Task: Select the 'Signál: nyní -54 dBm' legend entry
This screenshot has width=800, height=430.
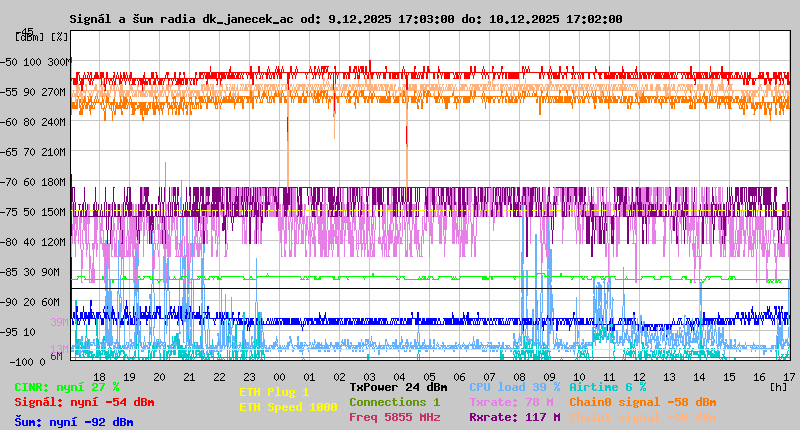Action: pos(84,402)
